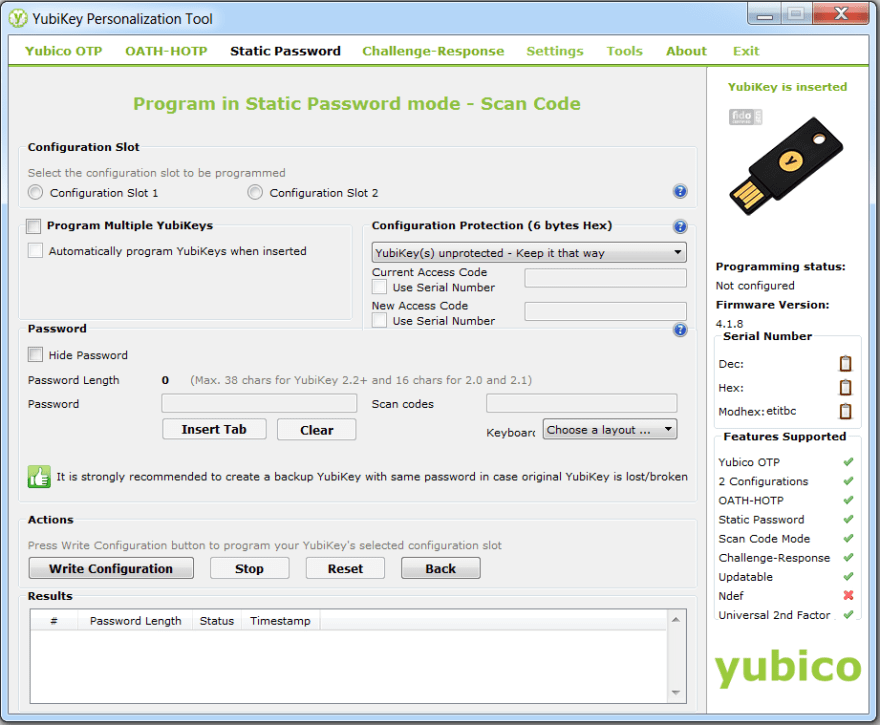Click the Timestamp column header
Screen dimensions: 880x725
pyautogui.click(x=280, y=621)
